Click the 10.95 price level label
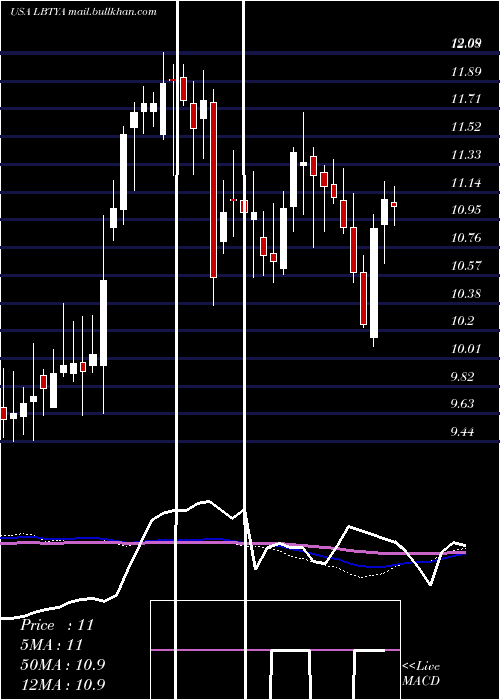This screenshot has height=700, width=500. click(x=466, y=210)
